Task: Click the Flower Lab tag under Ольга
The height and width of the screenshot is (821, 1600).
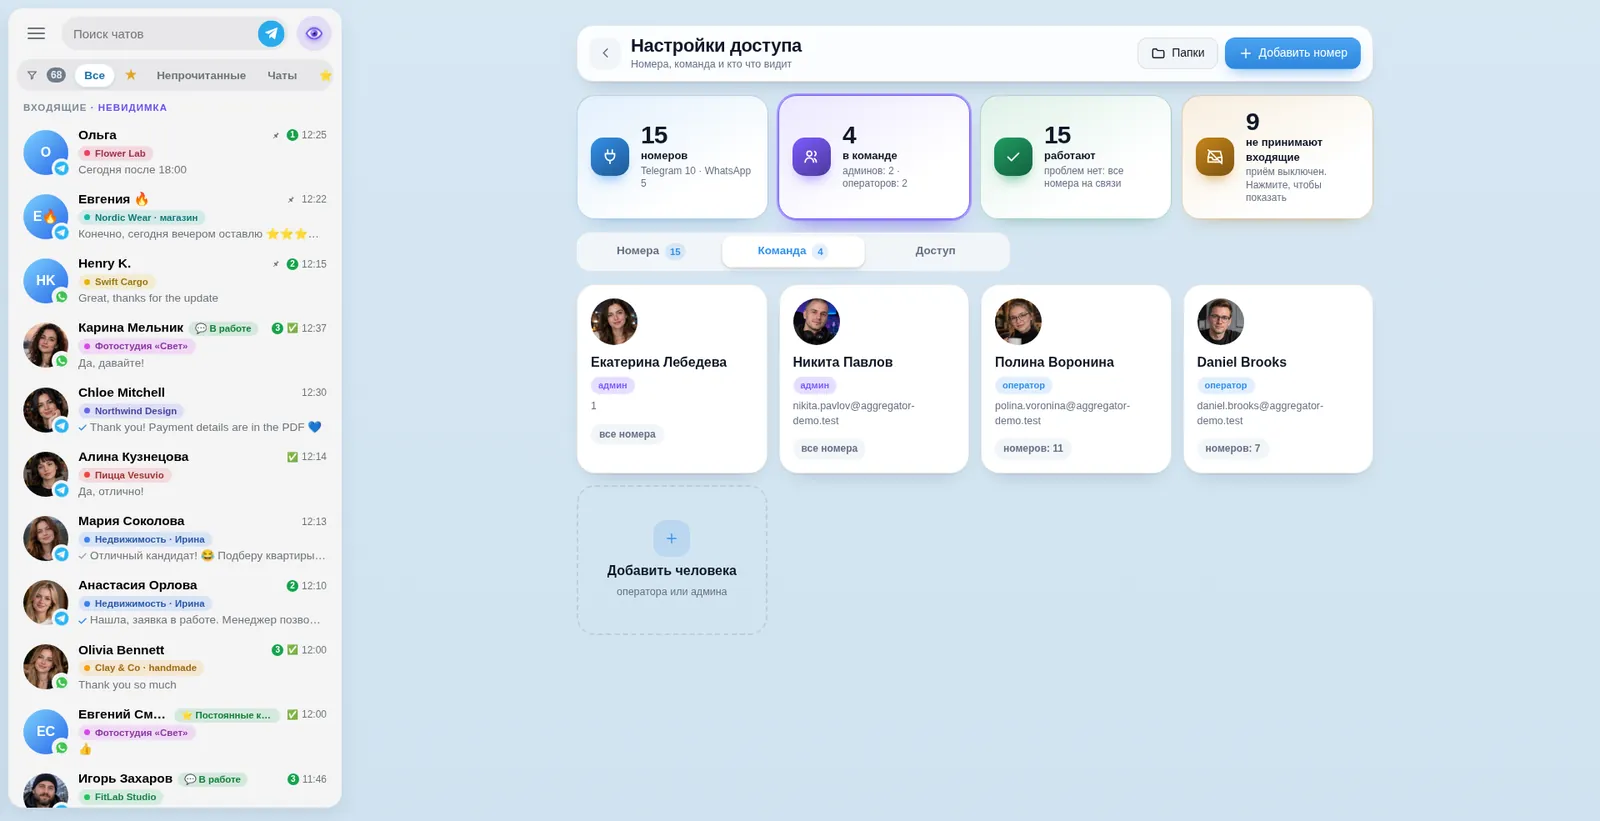Action: tap(115, 154)
